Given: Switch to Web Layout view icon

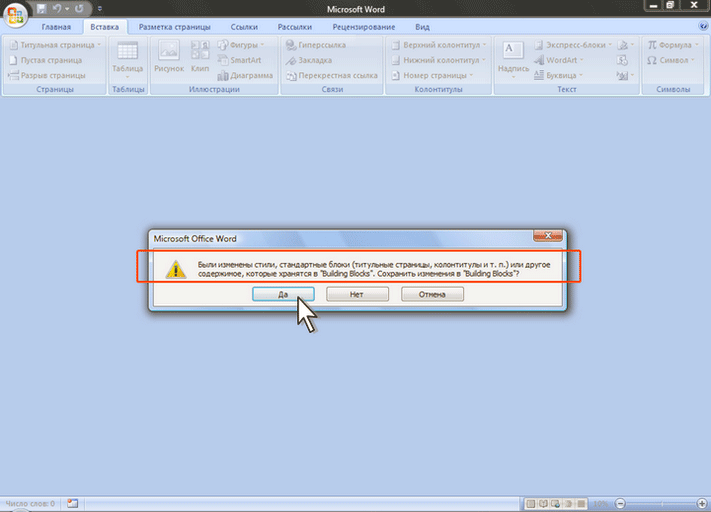Looking at the screenshot, I should (x=555, y=503).
